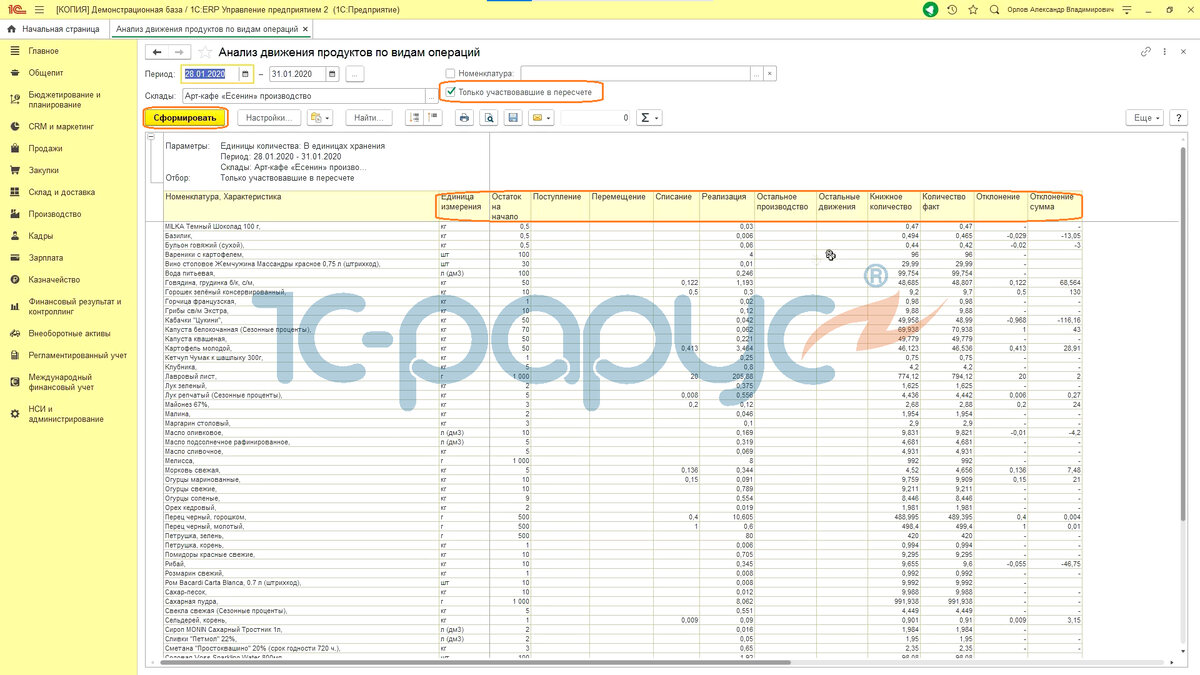Send report by email envelope icon
Screen dimensions: 1200x675
point(541,117)
